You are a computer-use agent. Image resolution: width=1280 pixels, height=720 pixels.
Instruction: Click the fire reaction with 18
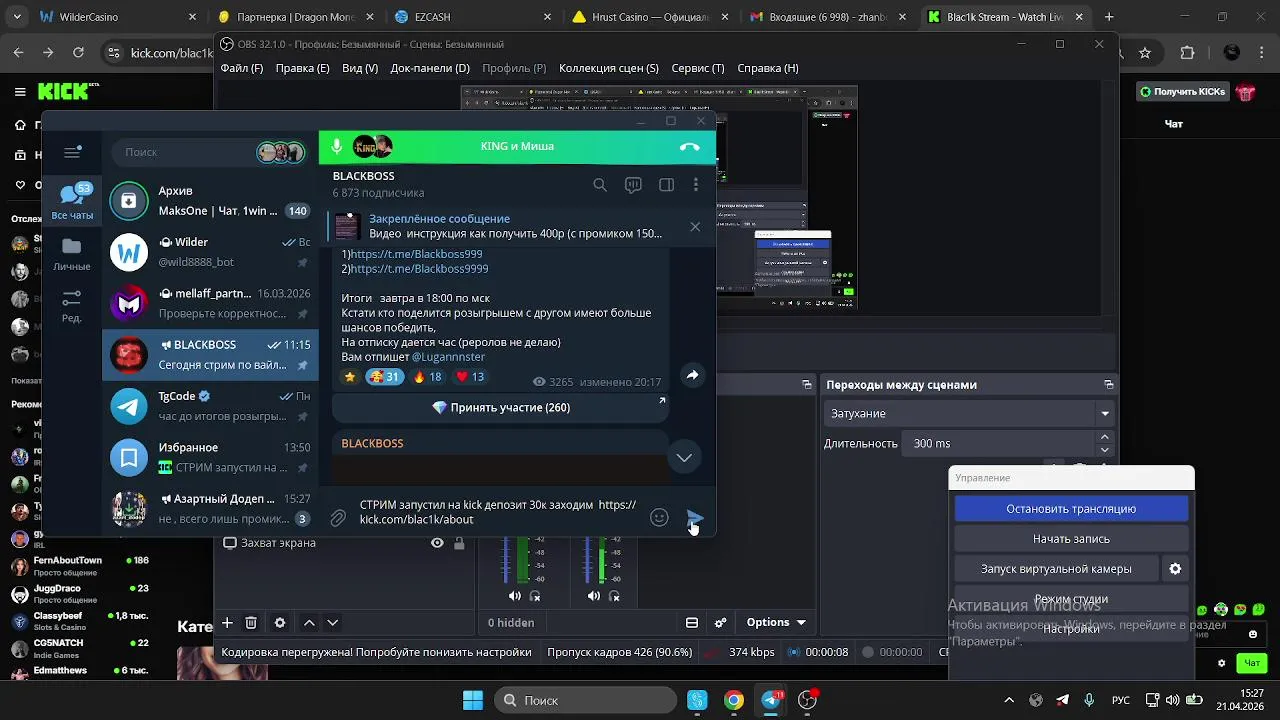pos(427,377)
